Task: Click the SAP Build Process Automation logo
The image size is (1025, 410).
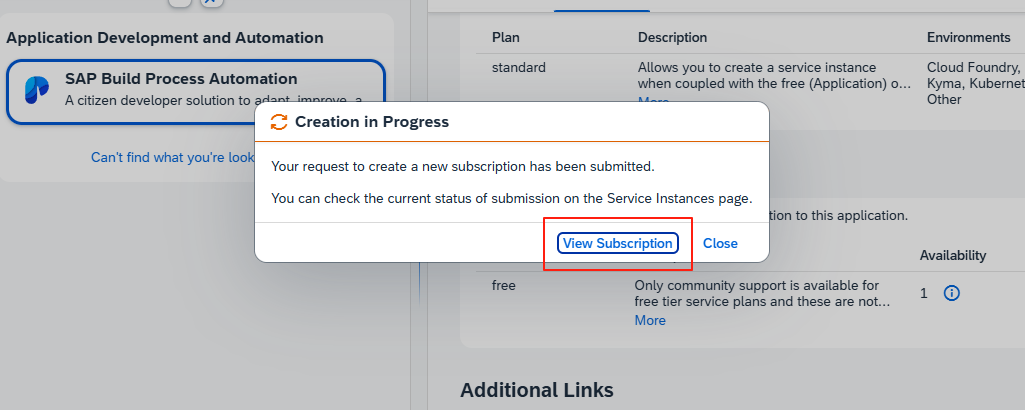Action: (x=37, y=90)
